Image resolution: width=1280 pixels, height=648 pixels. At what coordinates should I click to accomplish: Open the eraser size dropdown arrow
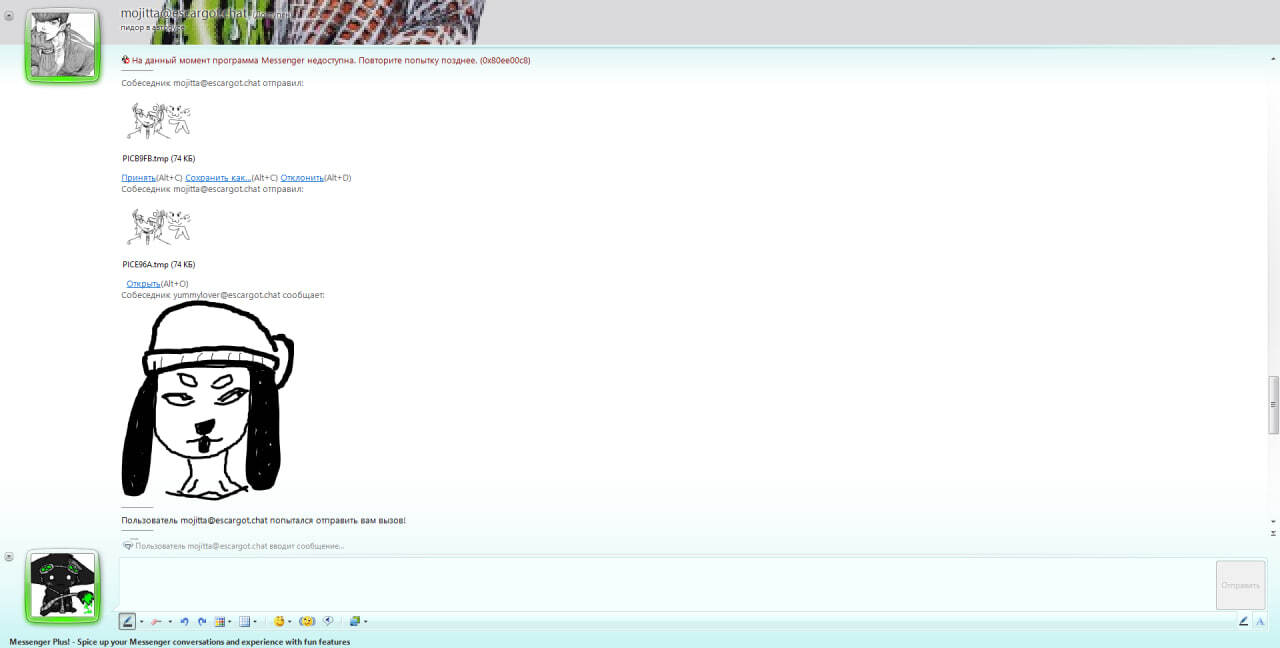tap(170, 621)
